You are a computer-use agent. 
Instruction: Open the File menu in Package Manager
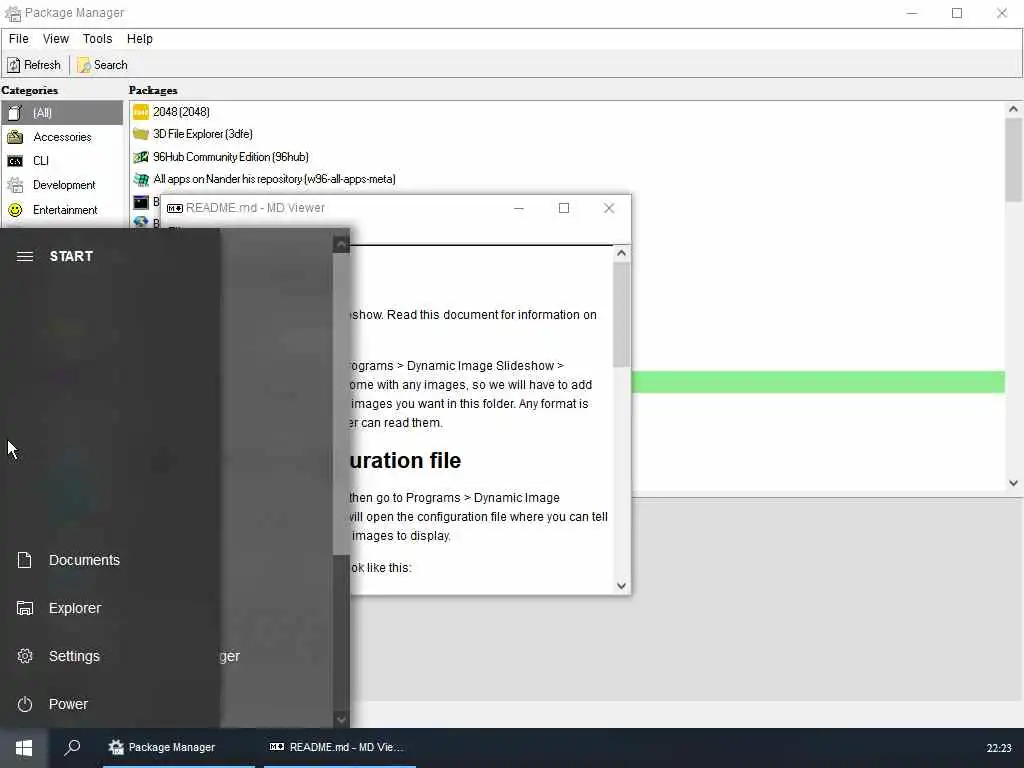point(18,39)
